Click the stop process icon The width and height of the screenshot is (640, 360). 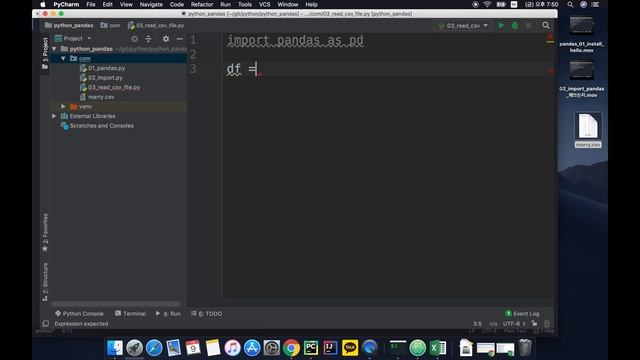(x=528, y=25)
